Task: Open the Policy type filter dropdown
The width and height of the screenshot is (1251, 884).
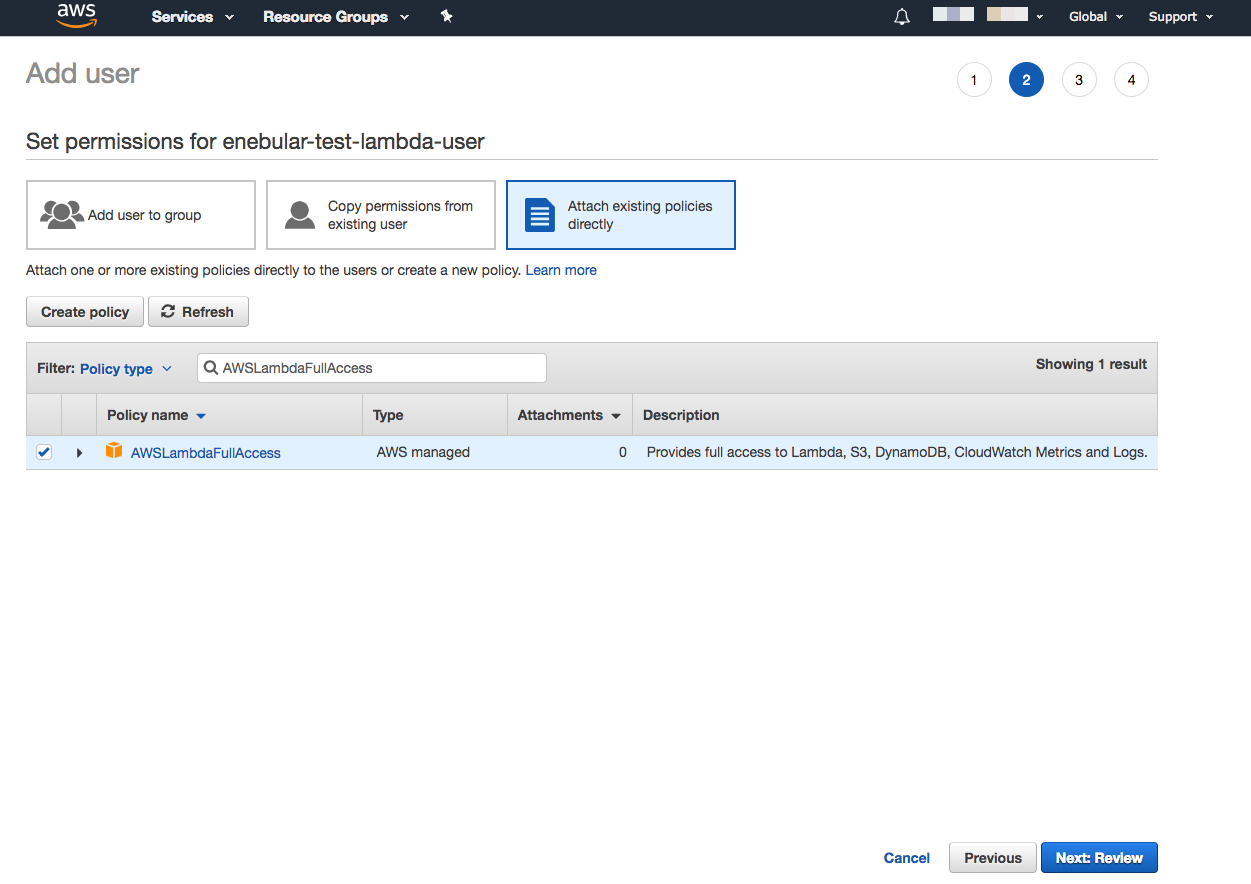Action: 125,369
